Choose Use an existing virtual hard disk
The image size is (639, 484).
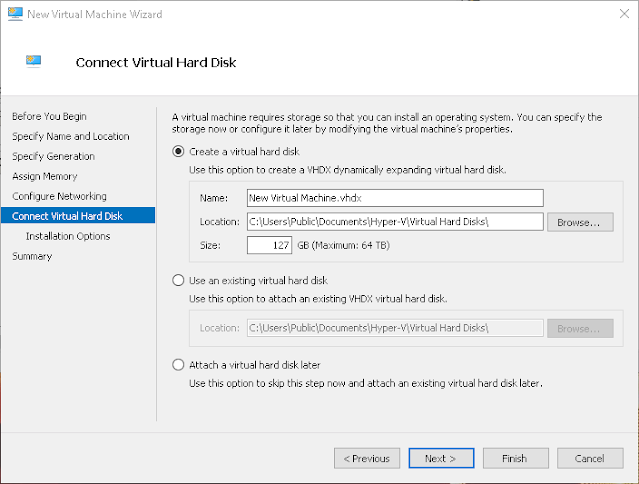[179, 280]
